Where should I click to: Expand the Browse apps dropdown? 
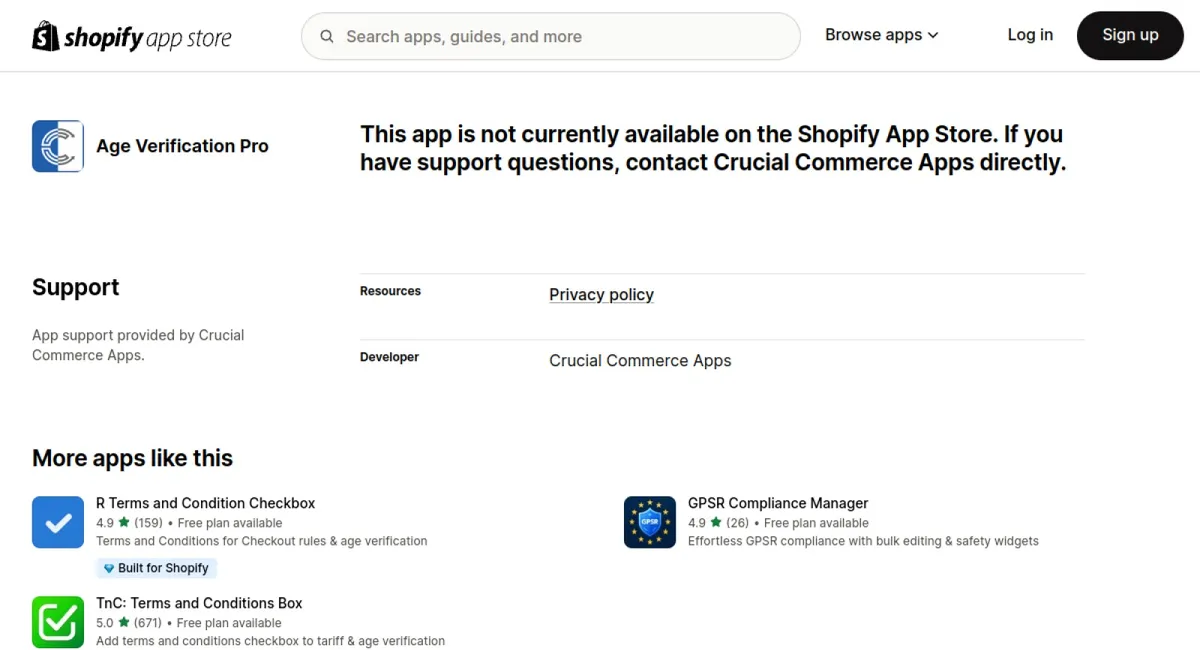[882, 35]
